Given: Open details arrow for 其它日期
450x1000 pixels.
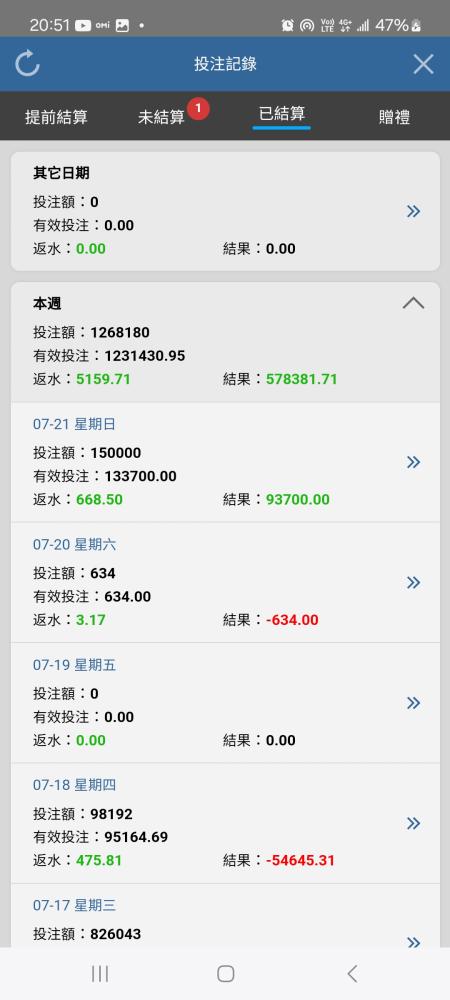Looking at the screenshot, I should 414,211.
